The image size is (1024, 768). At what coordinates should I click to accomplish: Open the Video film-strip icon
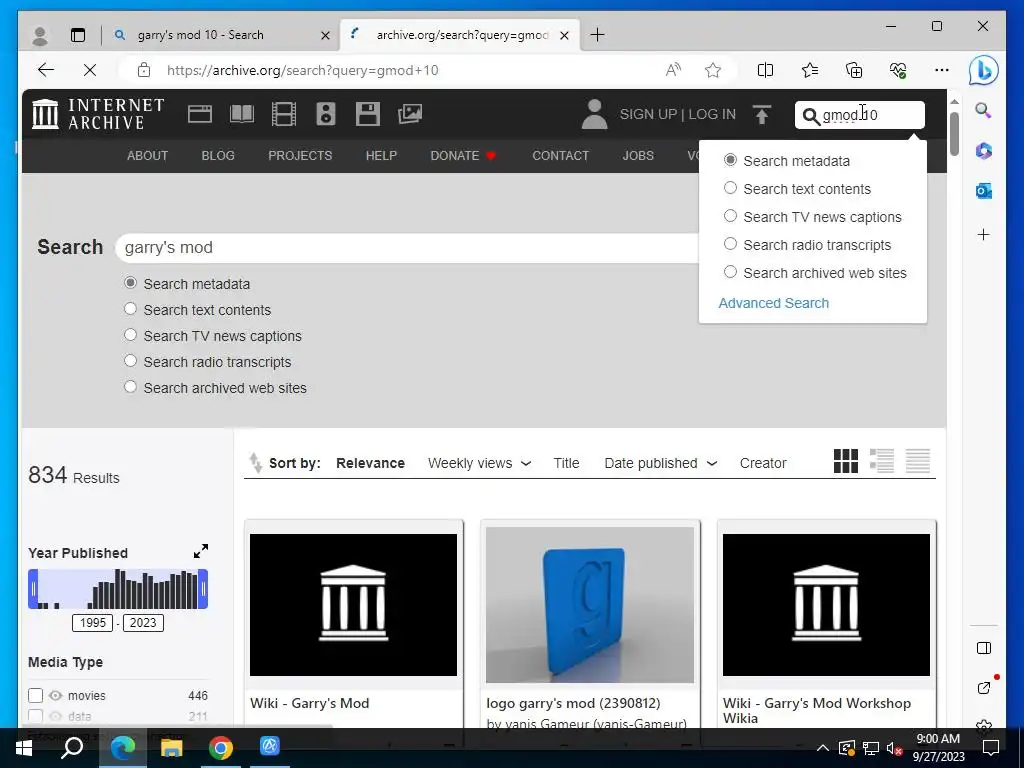[283, 114]
